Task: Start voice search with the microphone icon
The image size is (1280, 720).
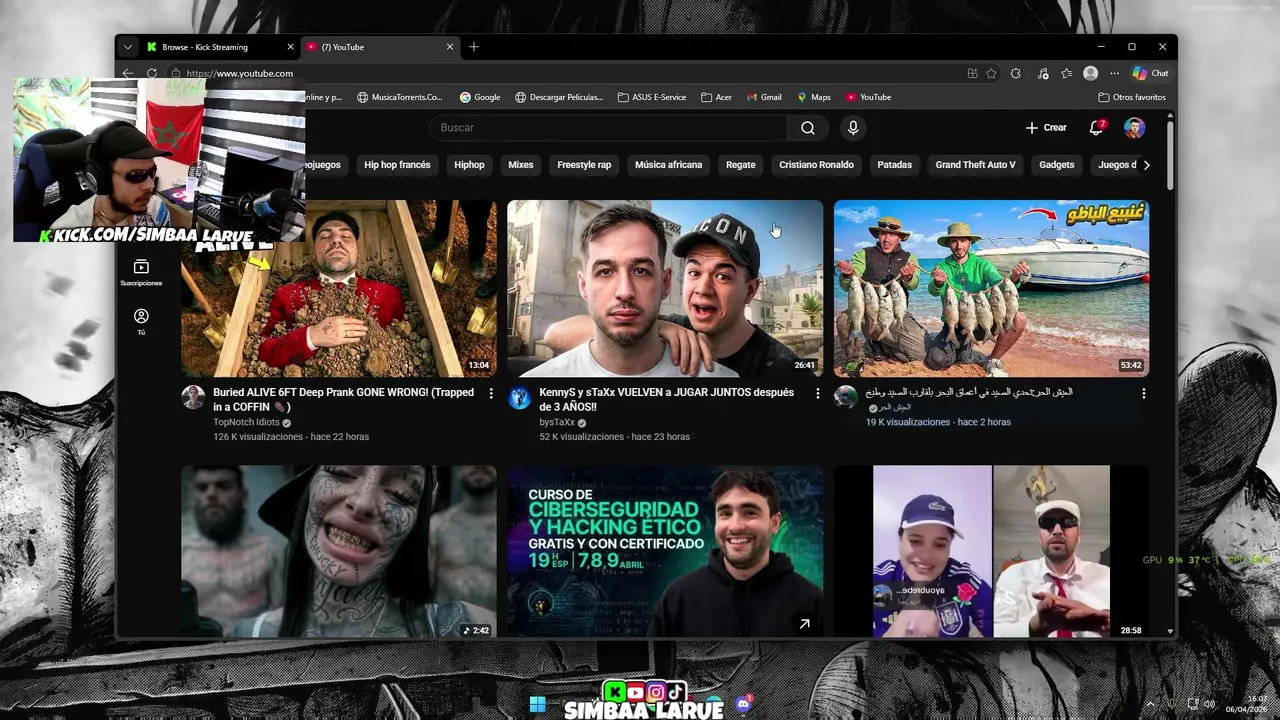Action: (x=853, y=128)
